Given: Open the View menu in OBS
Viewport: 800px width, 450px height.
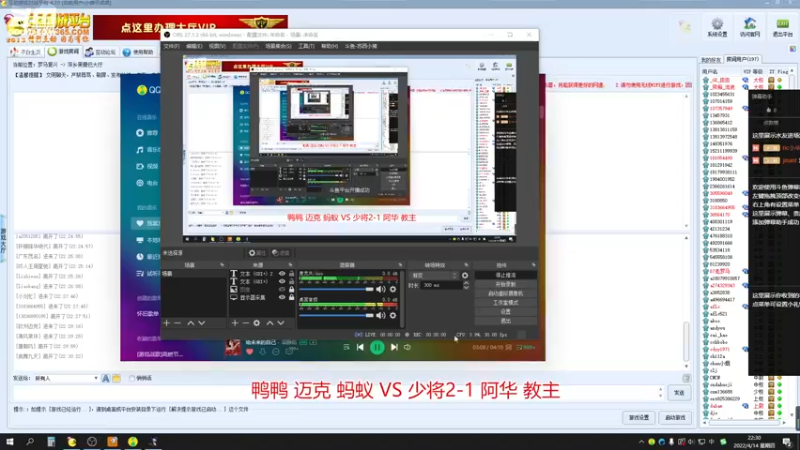Looking at the screenshot, I should point(217,46).
